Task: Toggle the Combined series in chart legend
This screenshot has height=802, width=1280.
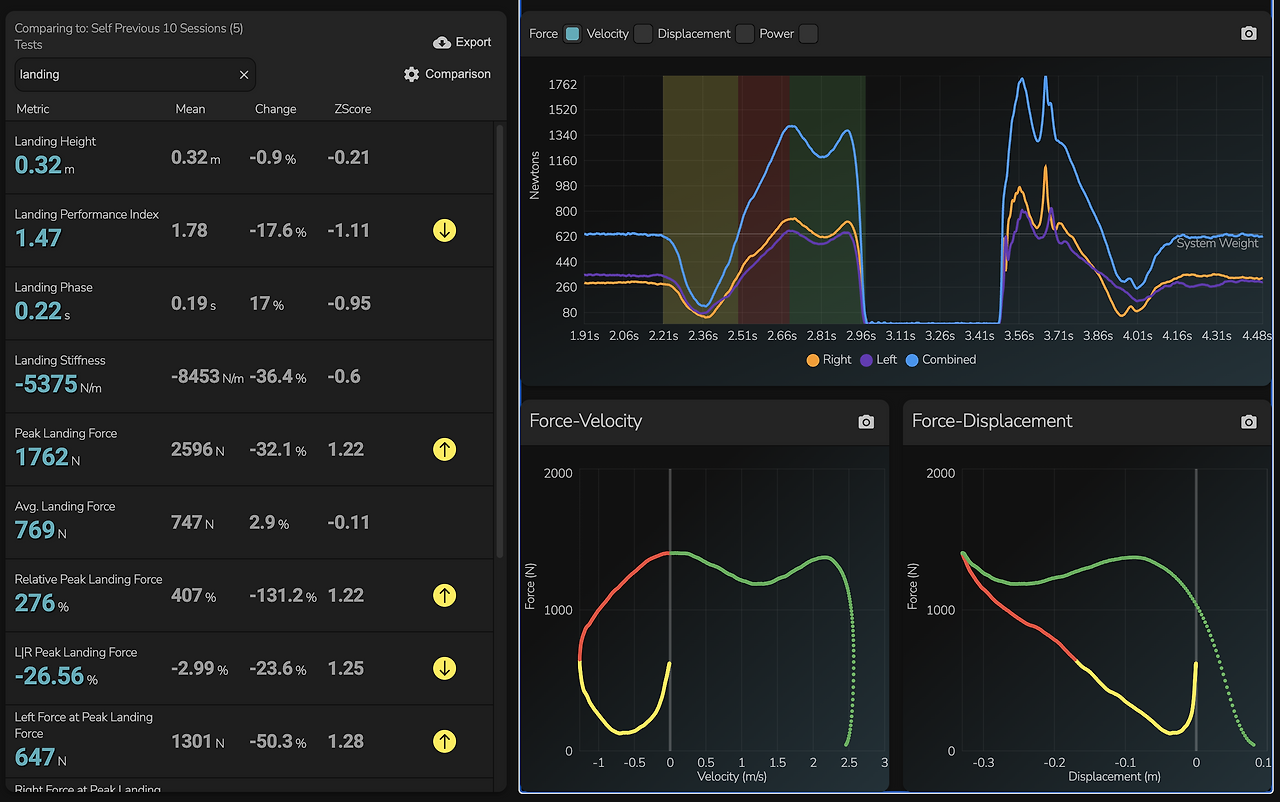Action: pos(940,360)
